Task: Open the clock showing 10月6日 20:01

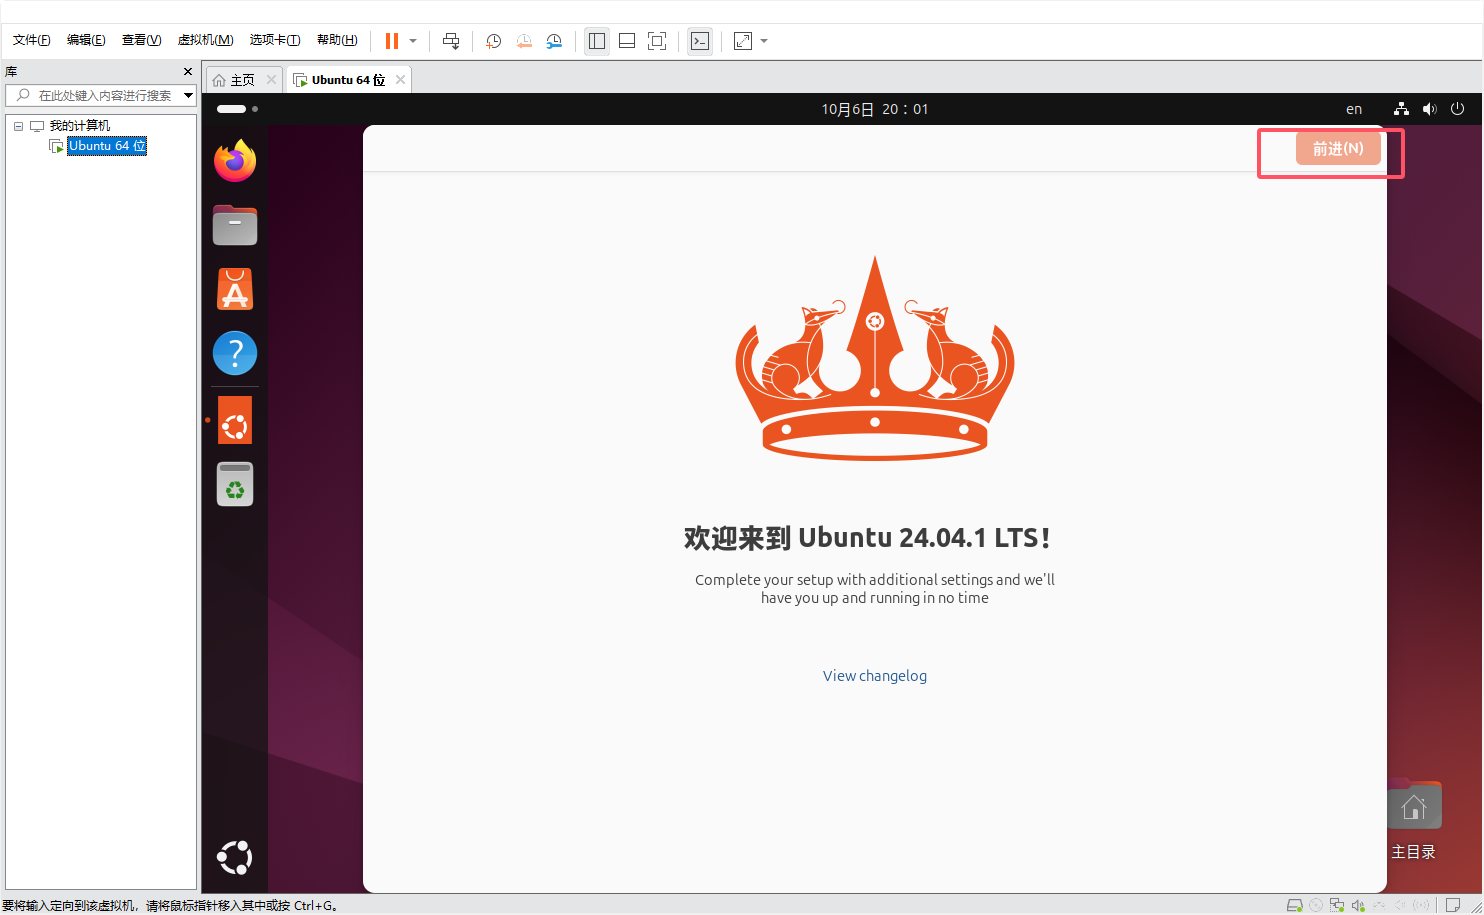Action: (875, 109)
